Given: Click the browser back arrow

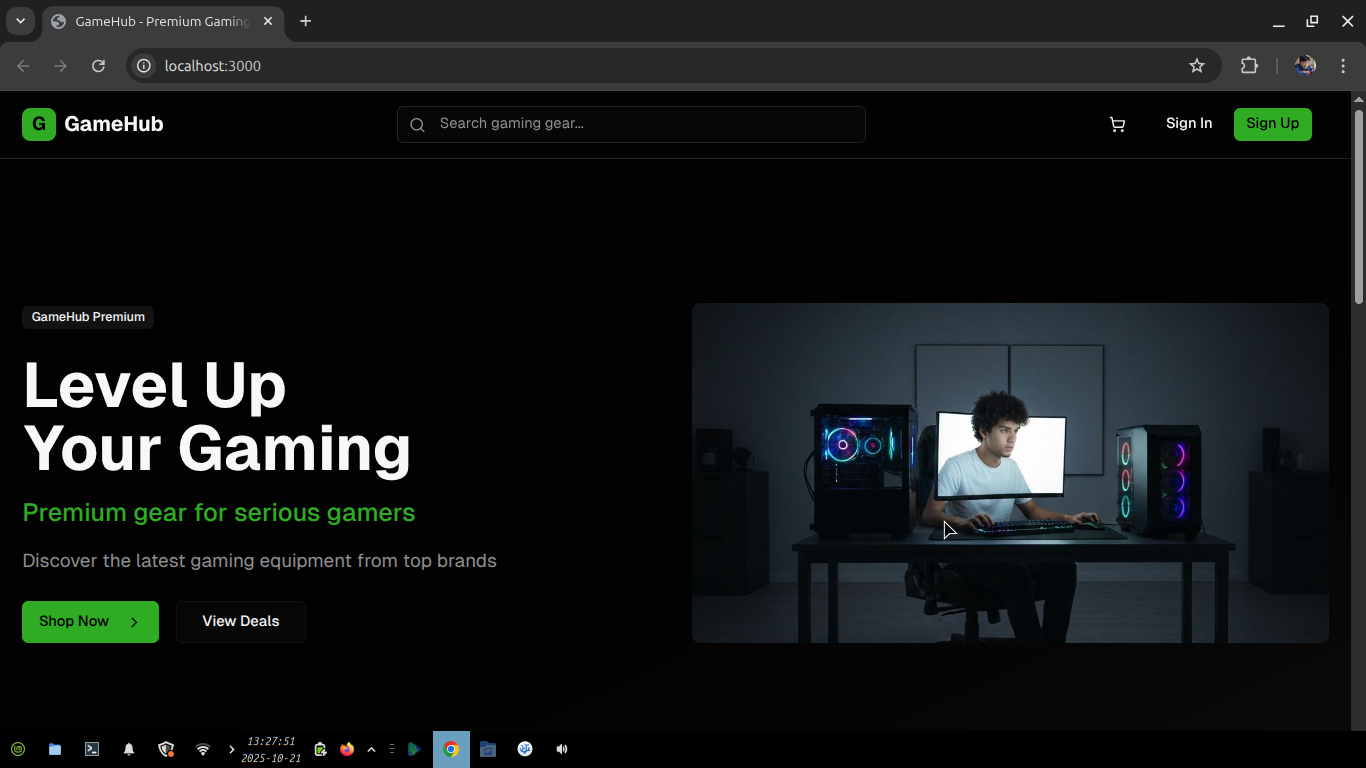Looking at the screenshot, I should point(22,65).
